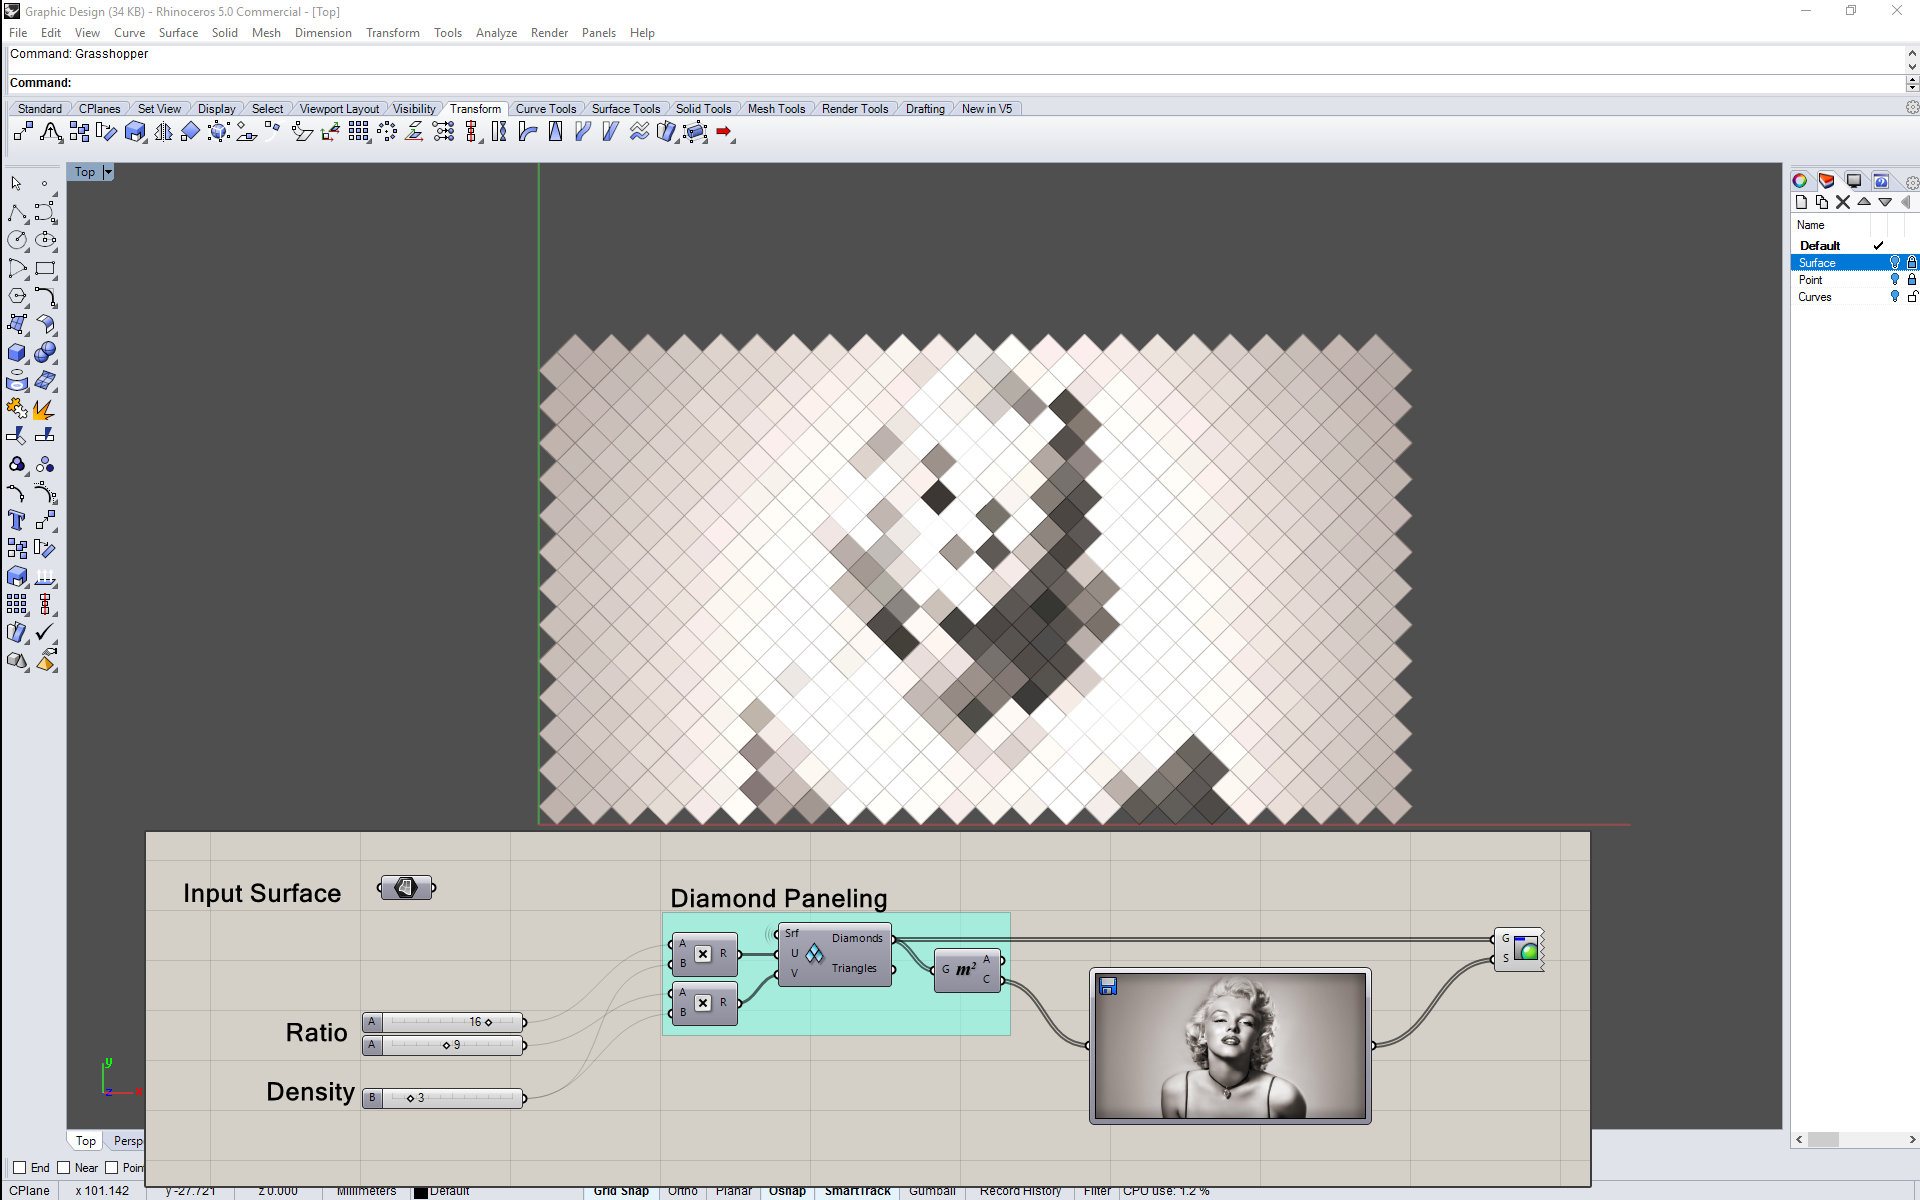The height and width of the screenshot is (1200, 1920).
Task: Click the Filter button in status bar
Action: click(1097, 1191)
